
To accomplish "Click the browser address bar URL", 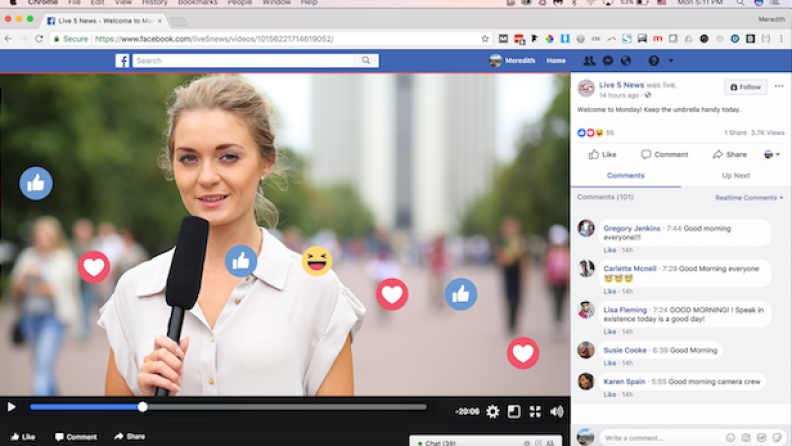I will [214, 39].
